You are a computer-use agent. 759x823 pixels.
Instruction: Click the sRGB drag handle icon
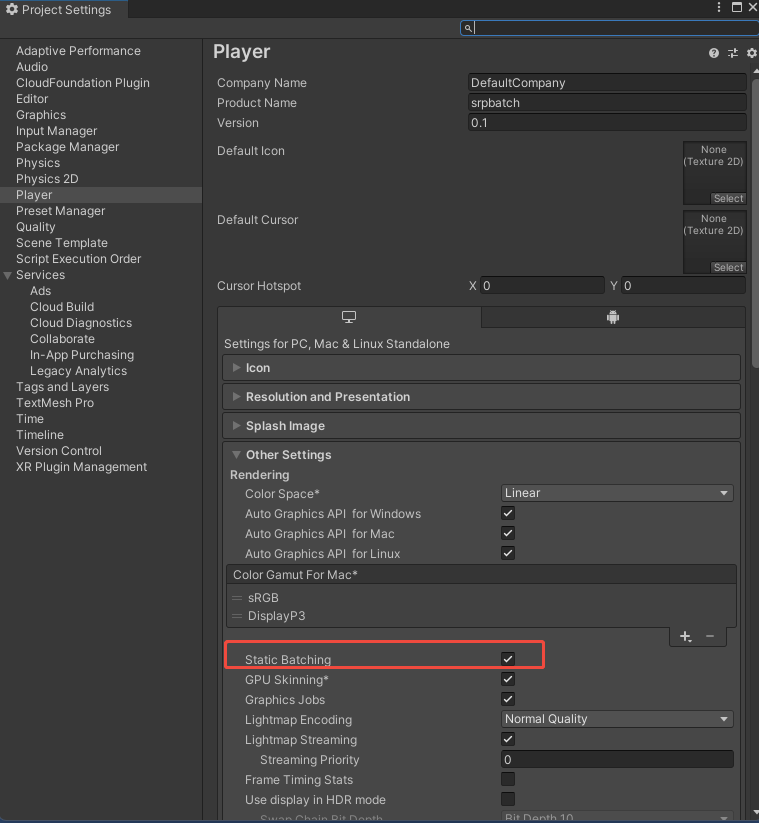click(x=237, y=598)
